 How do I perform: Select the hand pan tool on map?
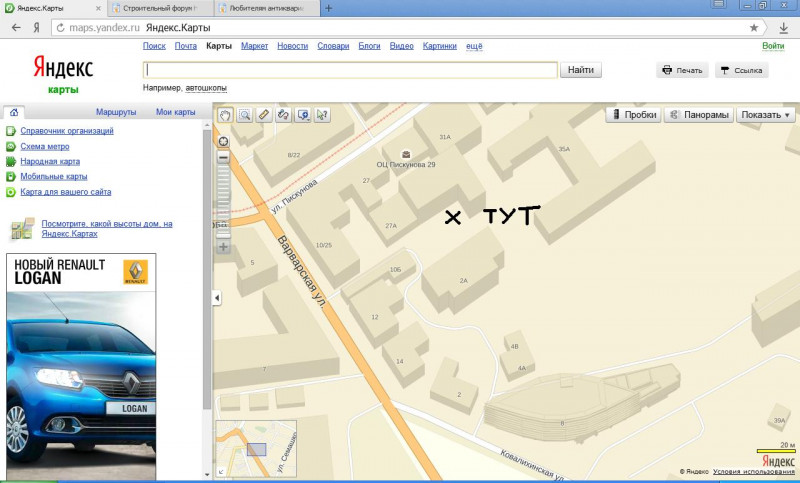tap(226, 115)
